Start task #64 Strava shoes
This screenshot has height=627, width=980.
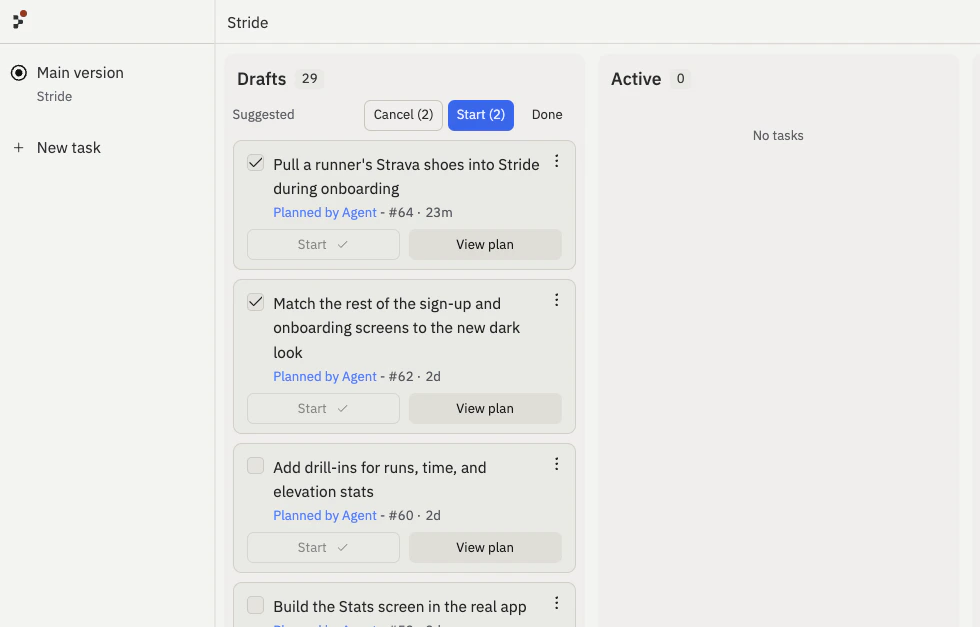pos(323,244)
